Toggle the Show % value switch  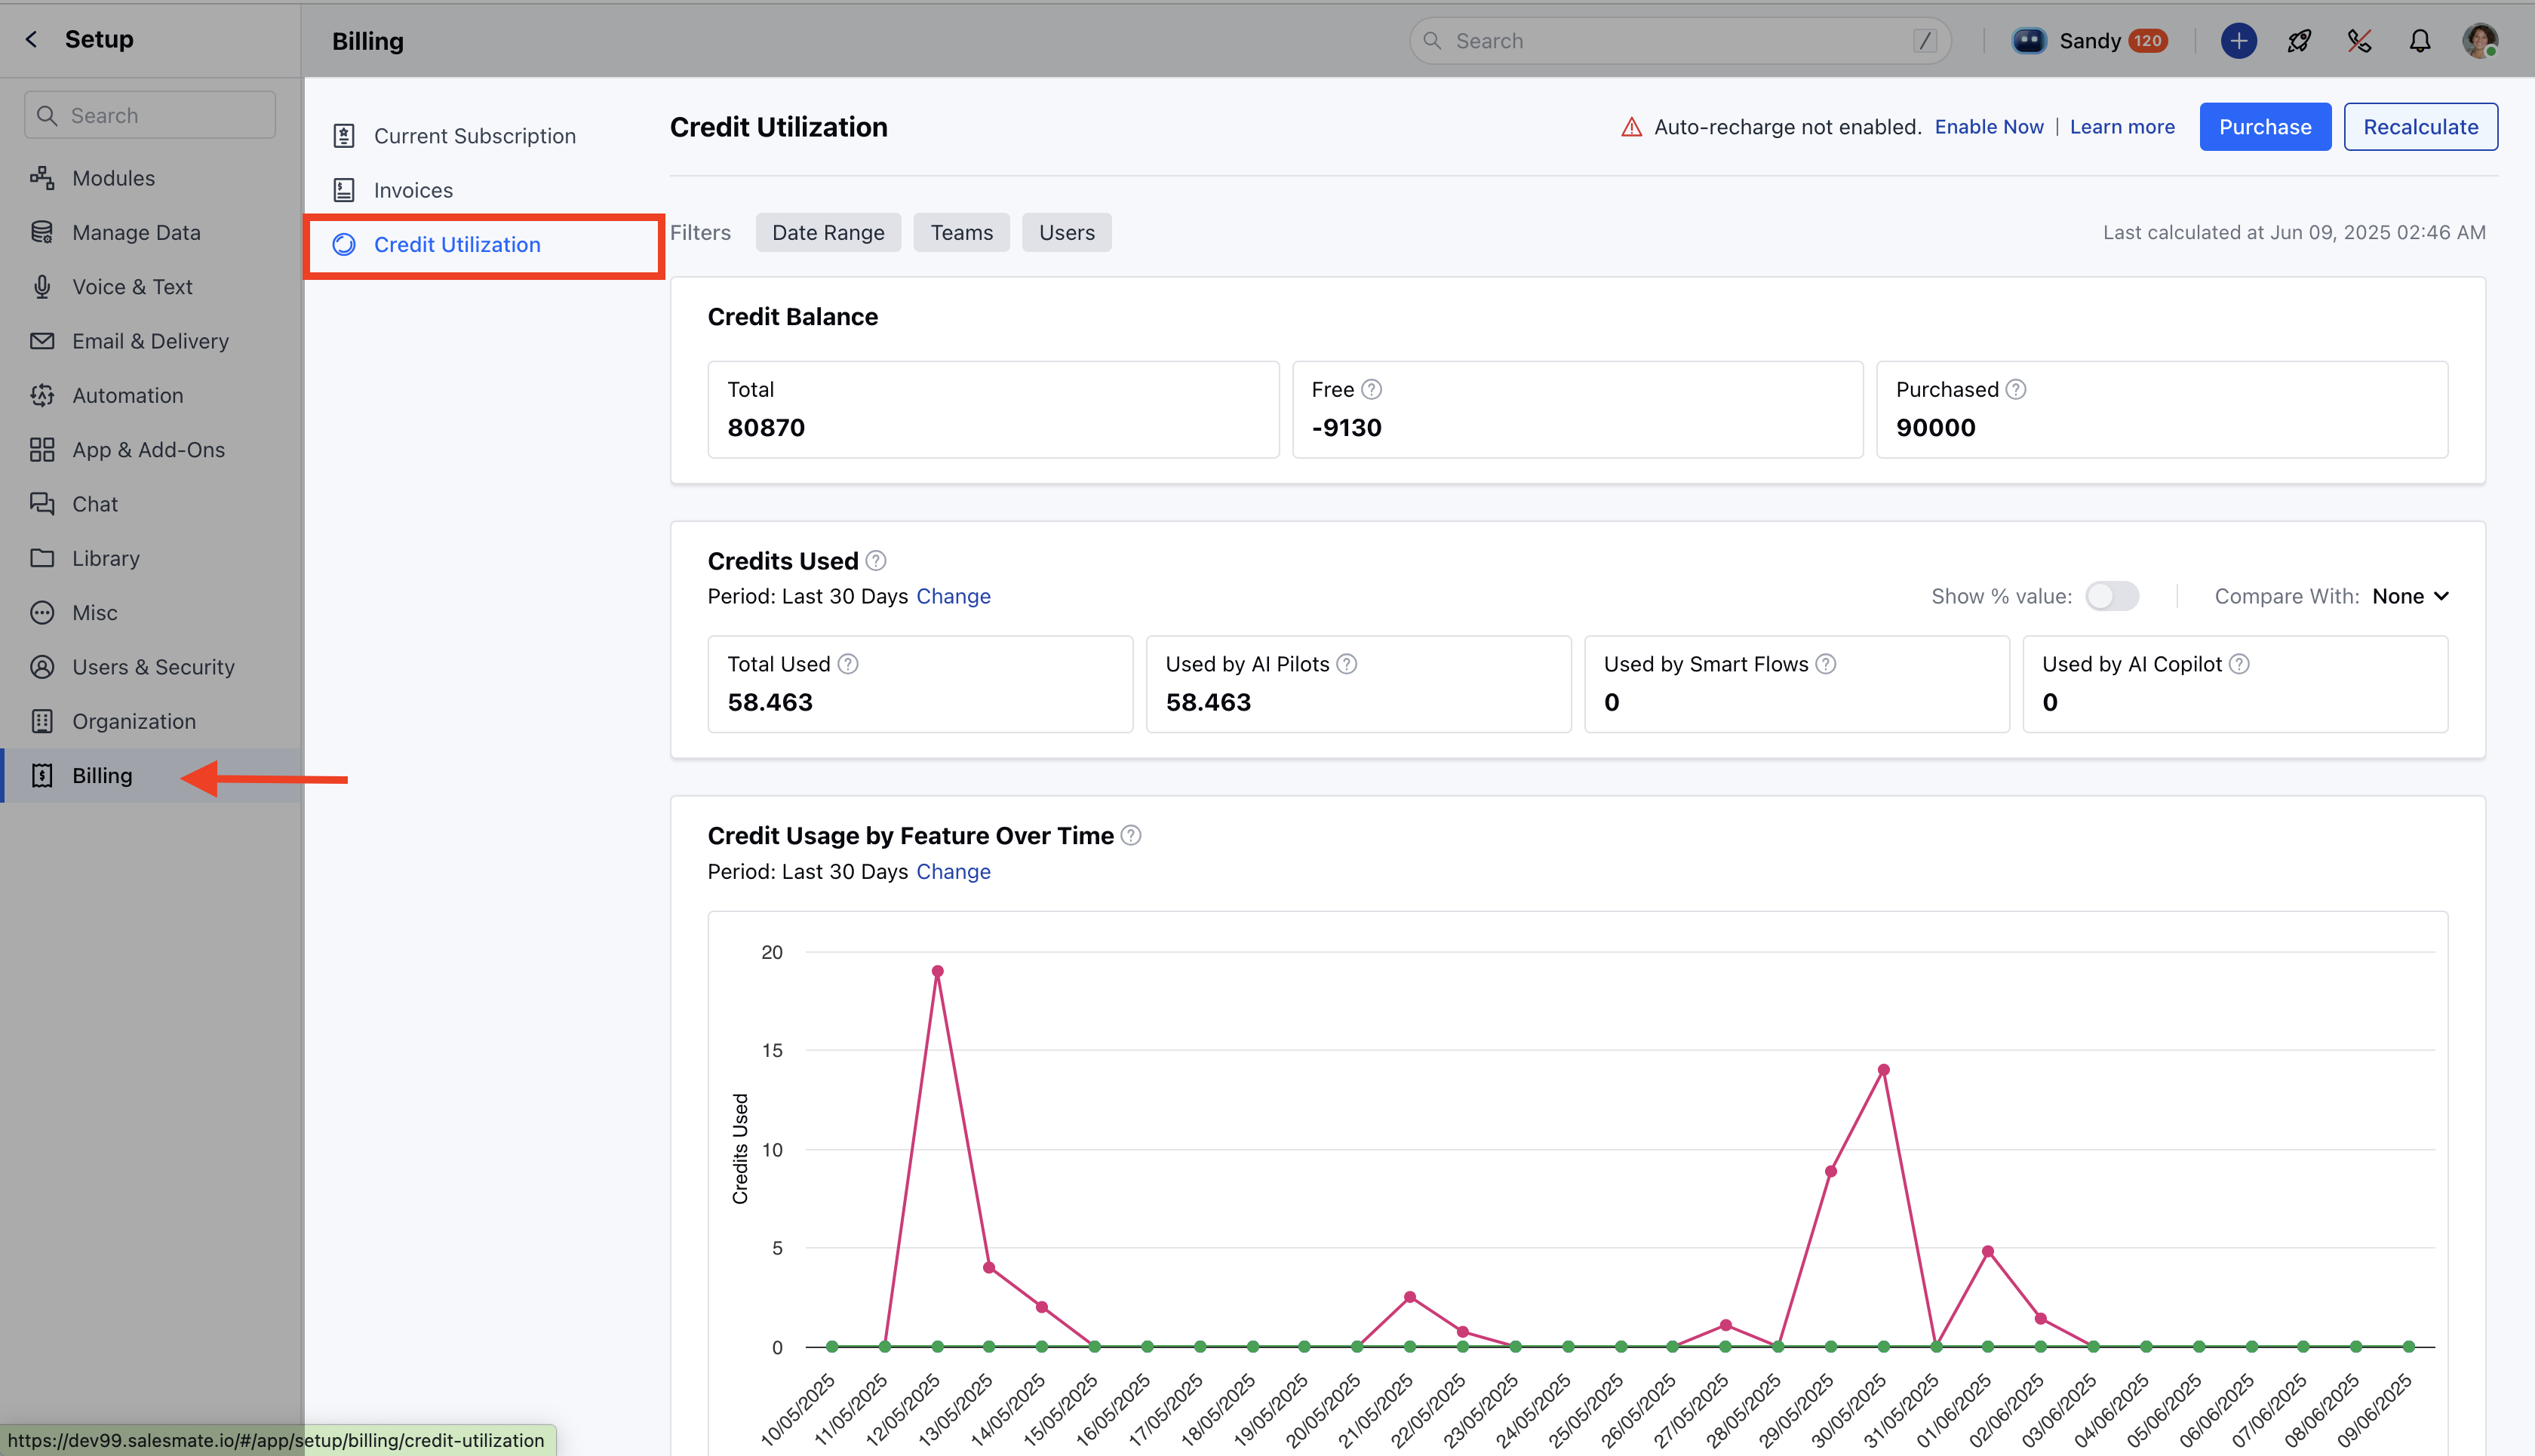2112,596
